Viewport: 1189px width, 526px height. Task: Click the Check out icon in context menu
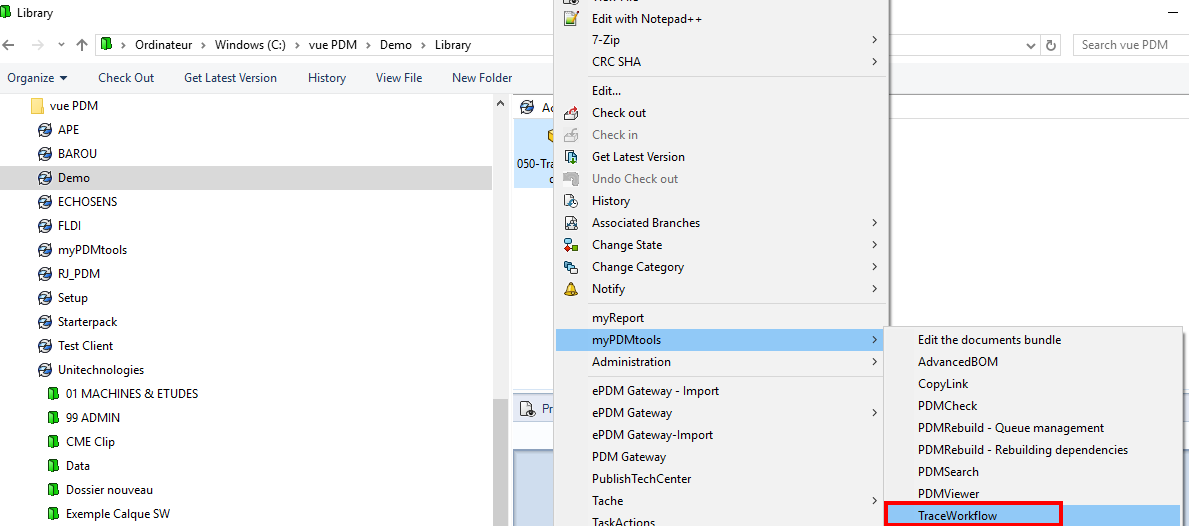(571, 113)
